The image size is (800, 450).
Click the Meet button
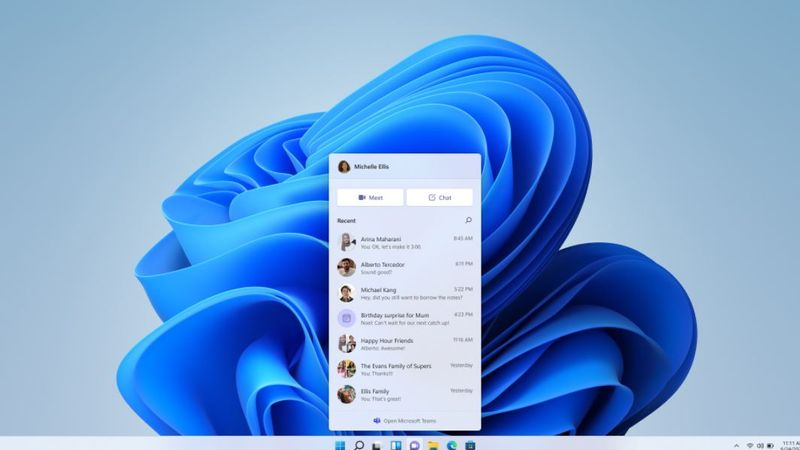[370, 197]
